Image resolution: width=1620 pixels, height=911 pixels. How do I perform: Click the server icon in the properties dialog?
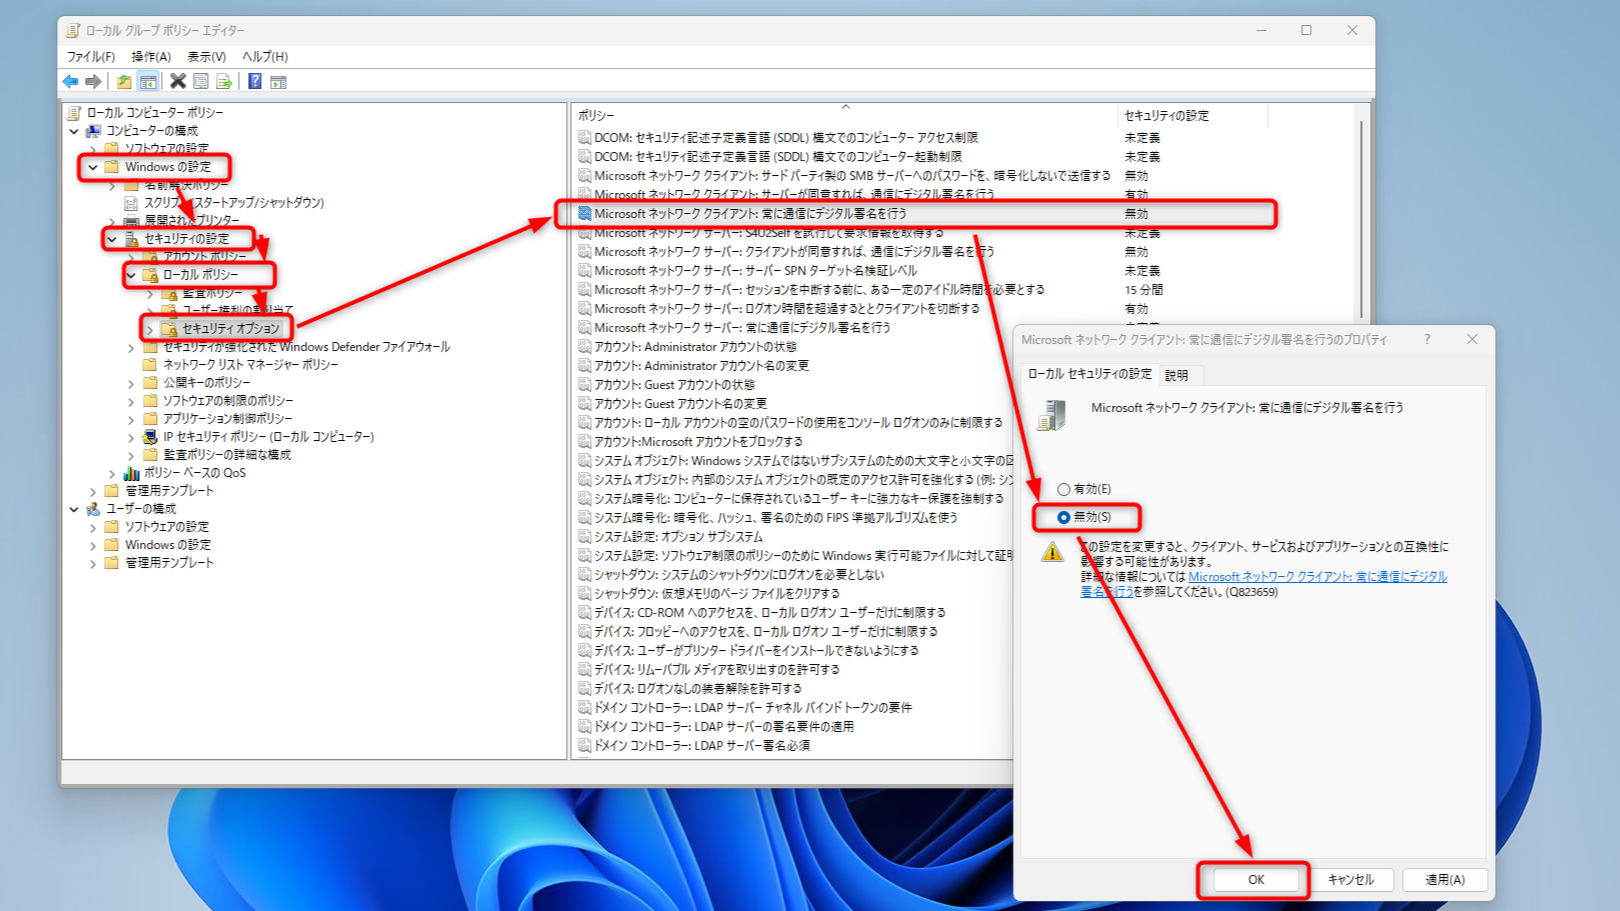point(1052,415)
